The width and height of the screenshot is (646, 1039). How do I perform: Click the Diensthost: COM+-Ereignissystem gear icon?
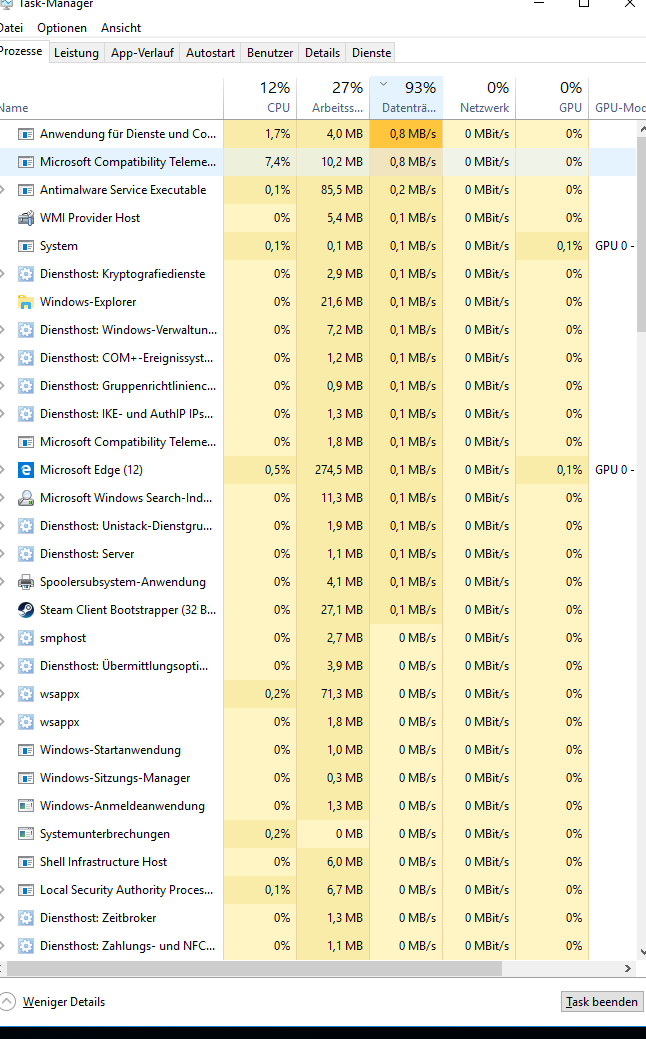pyautogui.click(x=26, y=358)
